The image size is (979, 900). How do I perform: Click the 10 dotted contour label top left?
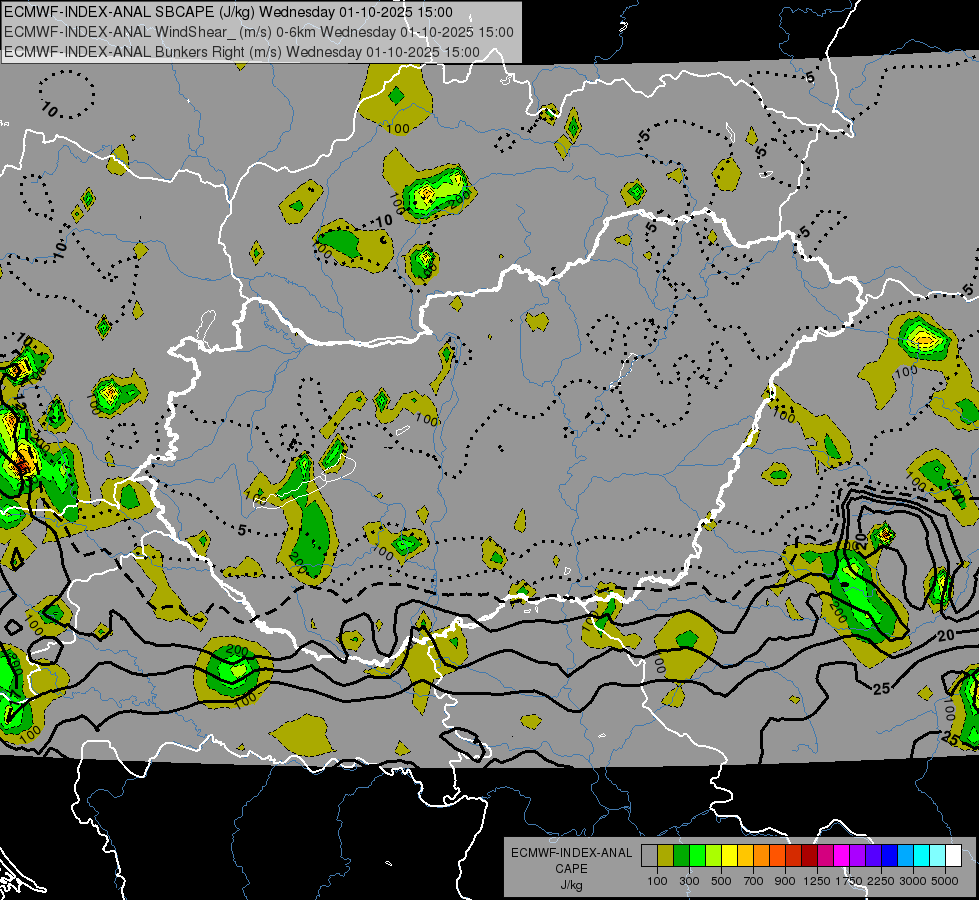[52, 107]
